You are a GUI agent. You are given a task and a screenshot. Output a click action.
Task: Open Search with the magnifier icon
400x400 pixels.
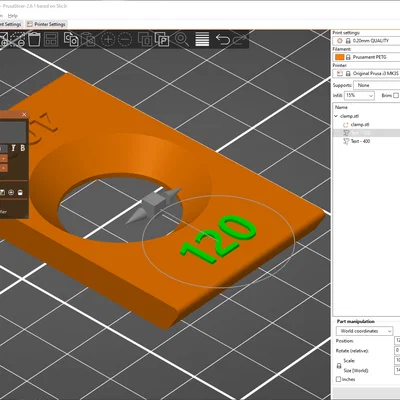click(182, 39)
